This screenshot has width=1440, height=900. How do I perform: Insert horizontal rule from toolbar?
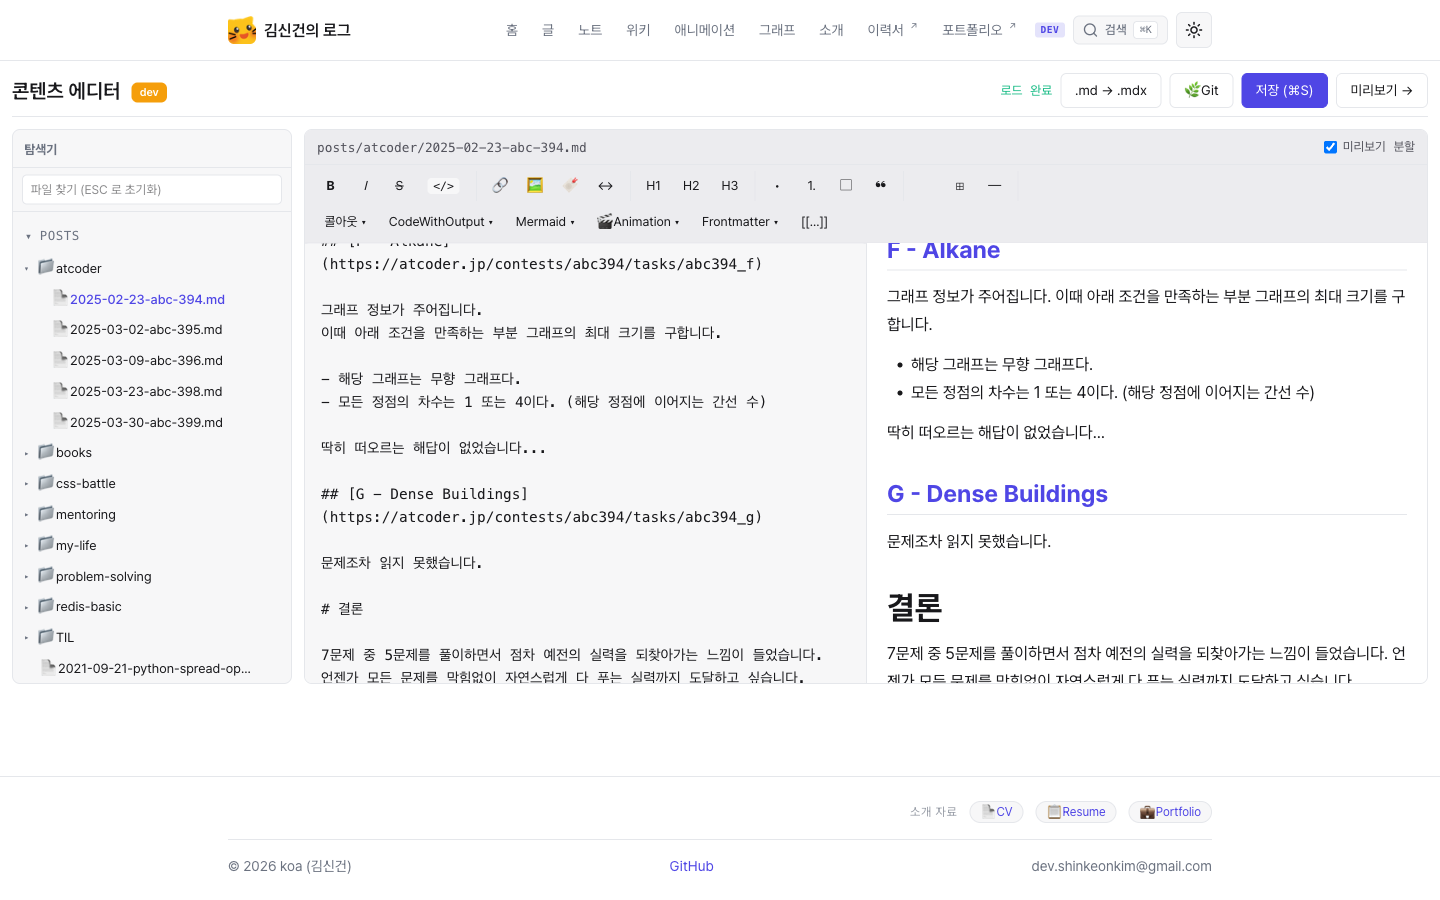(994, 186)
